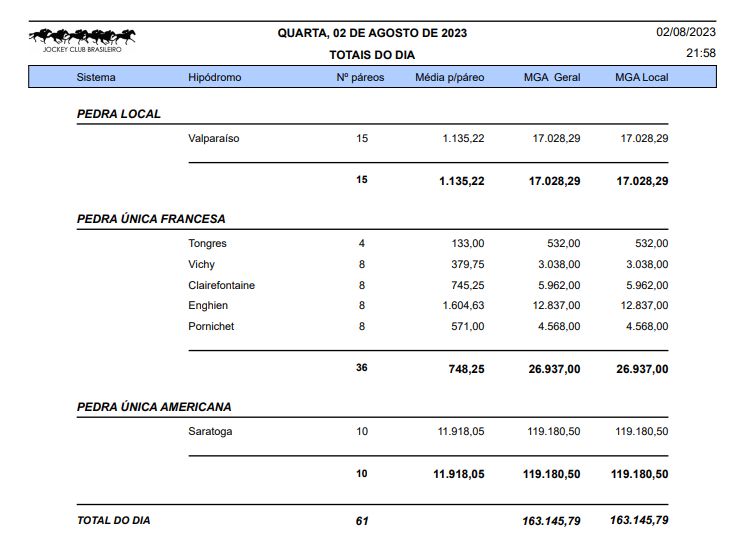Click Saratoga's average 11.918,05

pyautogui.click(x=461, y=431)
